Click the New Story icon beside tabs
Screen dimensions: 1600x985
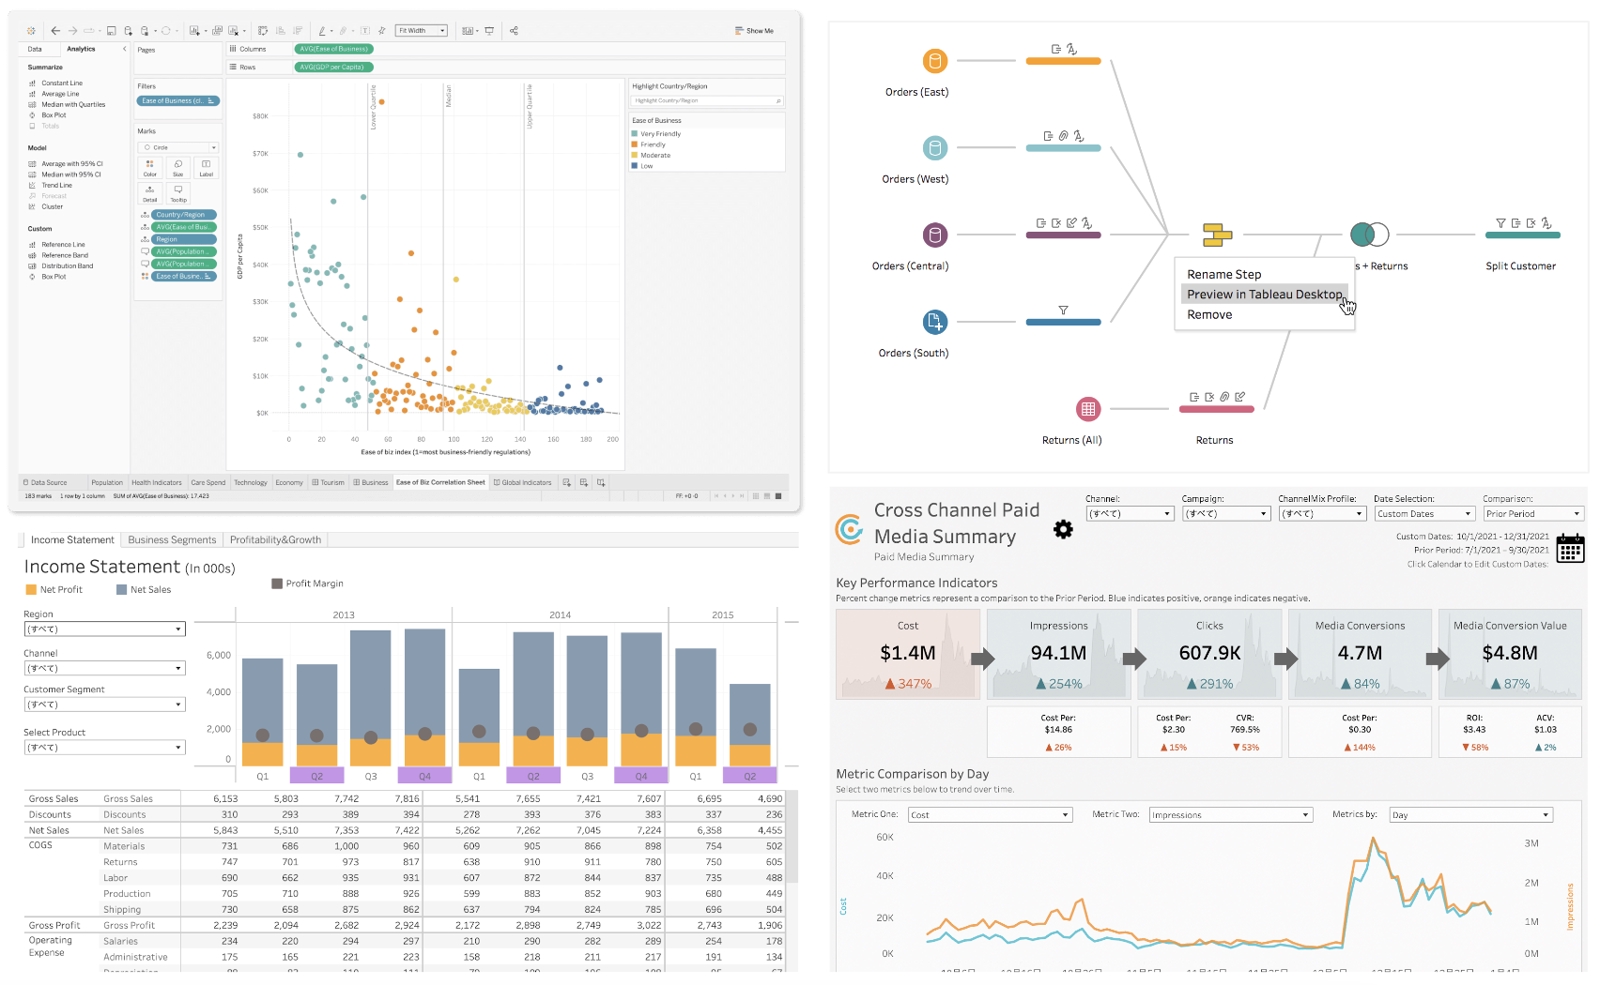(x=601, y=482)
